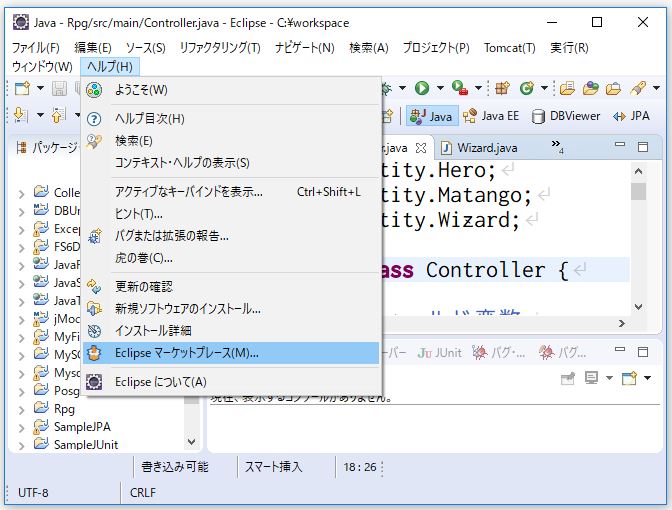Screen dimensions: 672x510
Task: Open the last バグ view tab
Action: pyautogui.click(x=563, y=353)
